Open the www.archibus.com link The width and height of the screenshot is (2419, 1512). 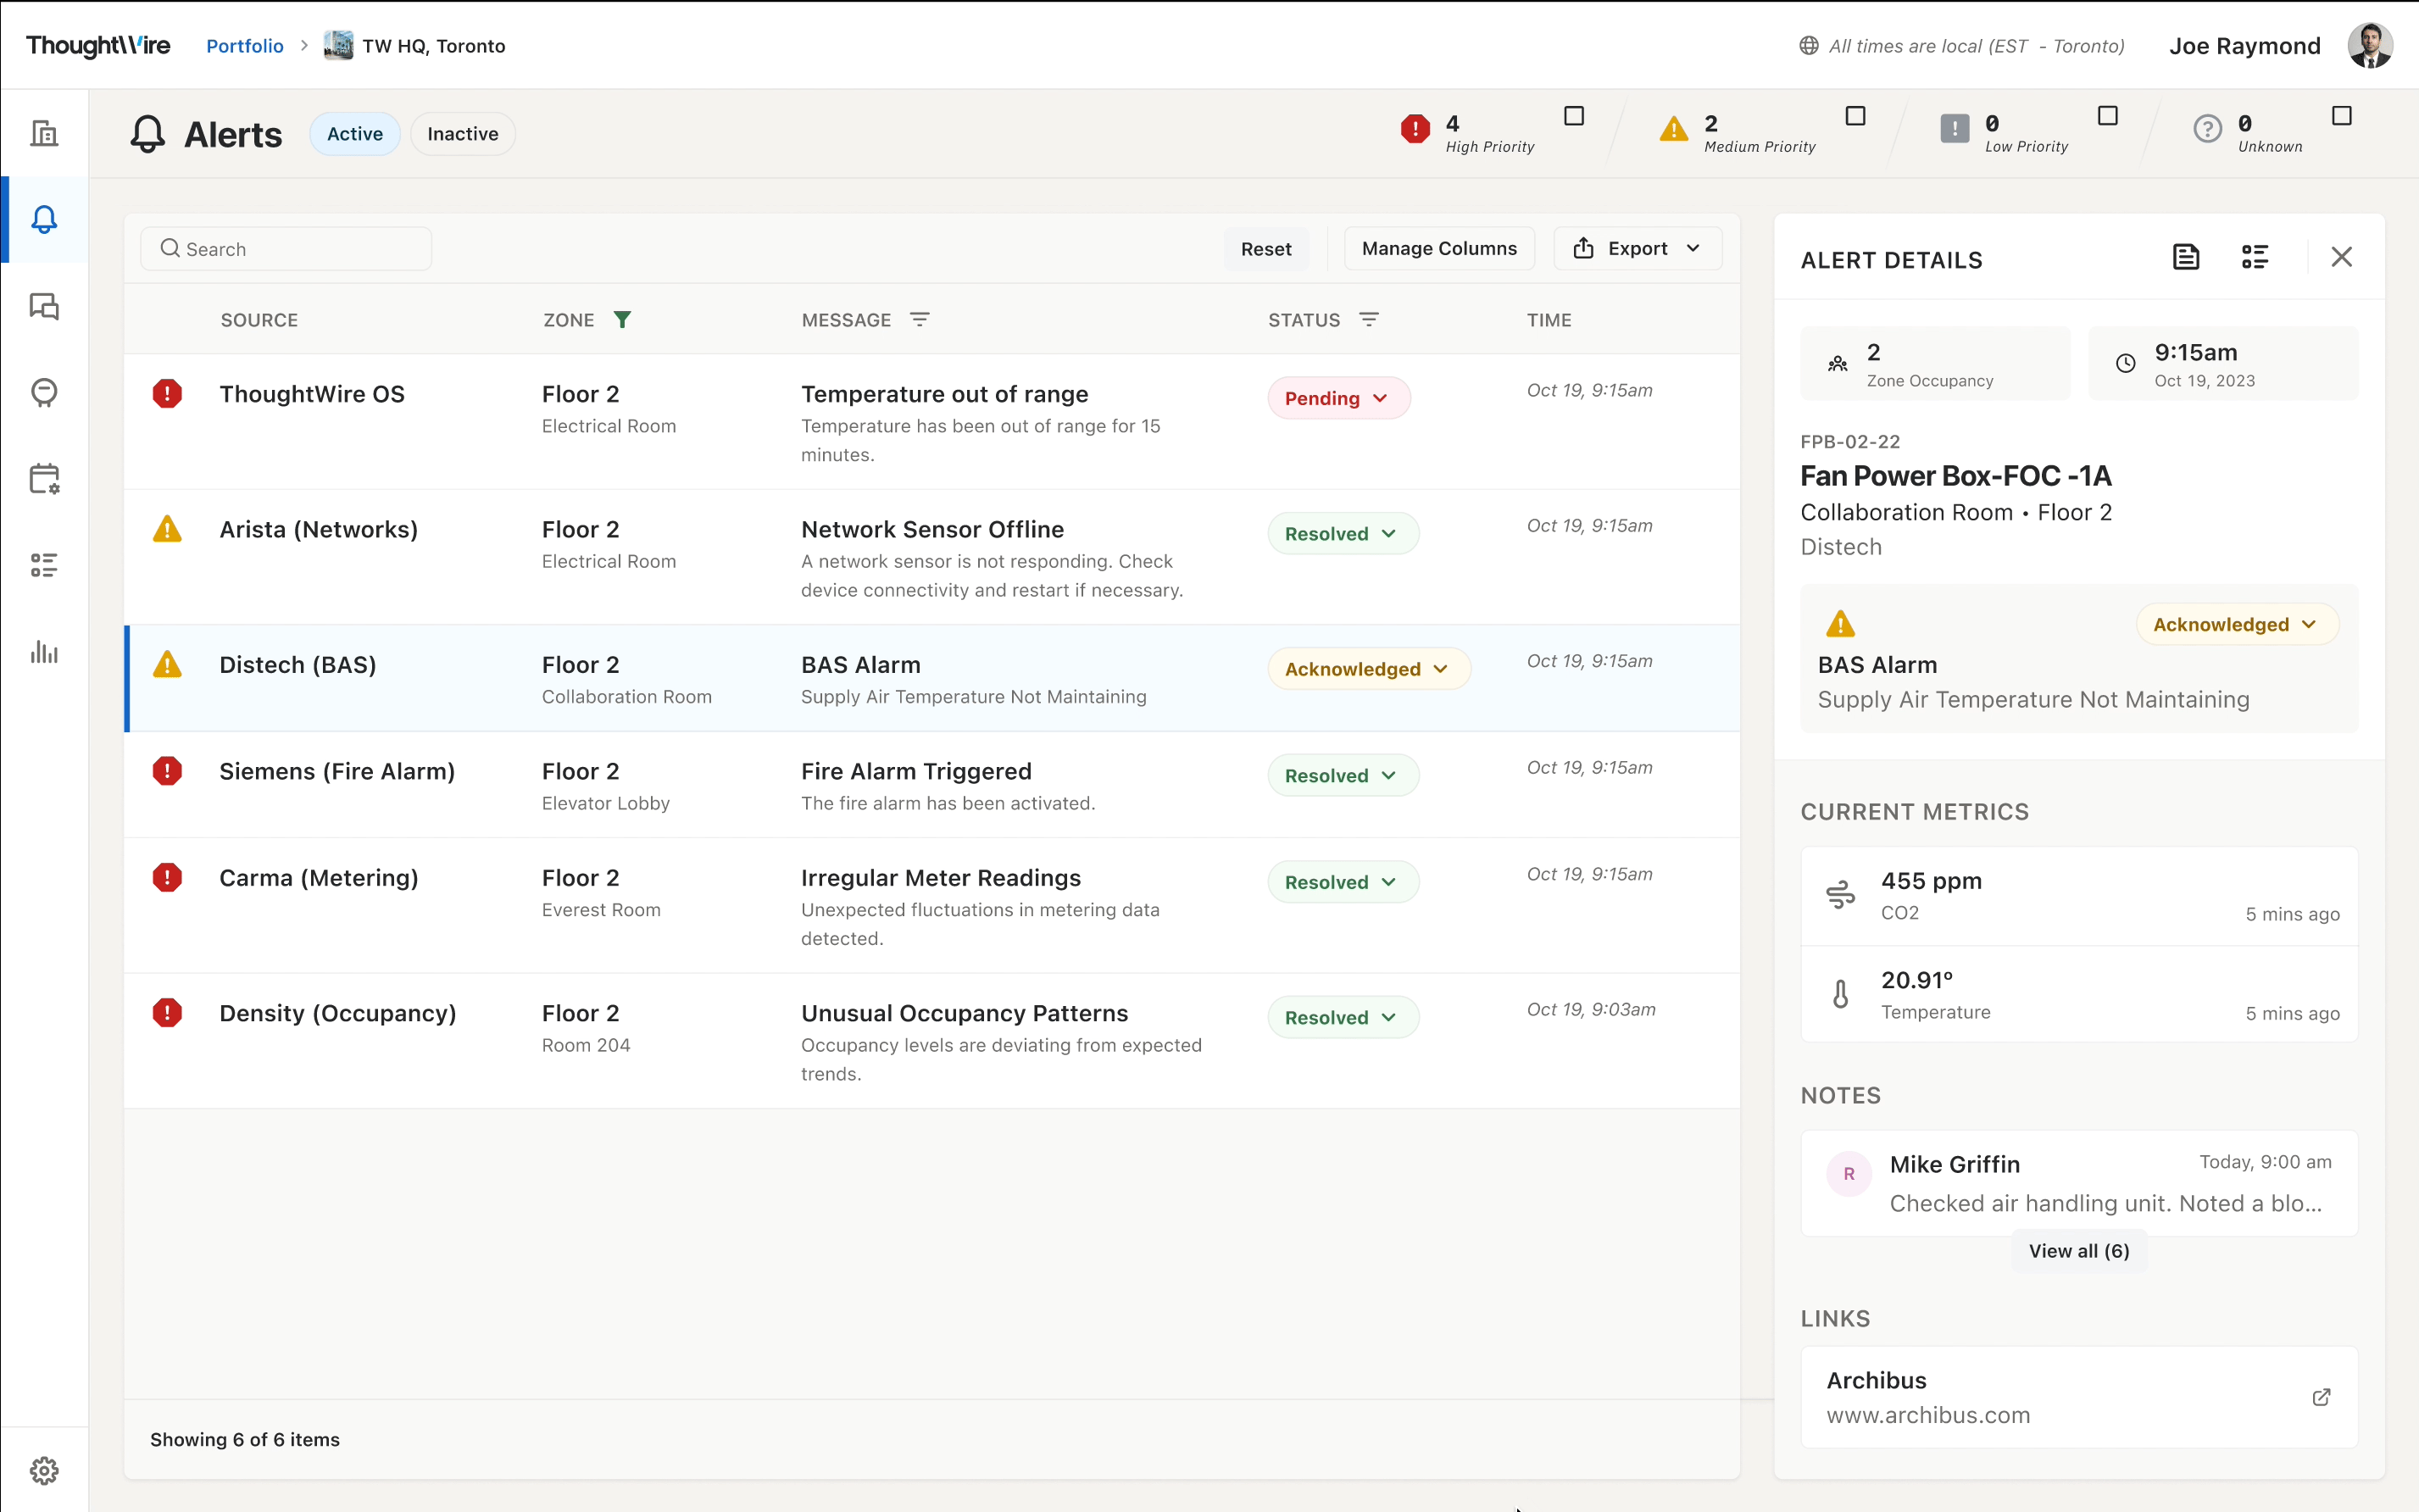(x=1928, y=1415)
